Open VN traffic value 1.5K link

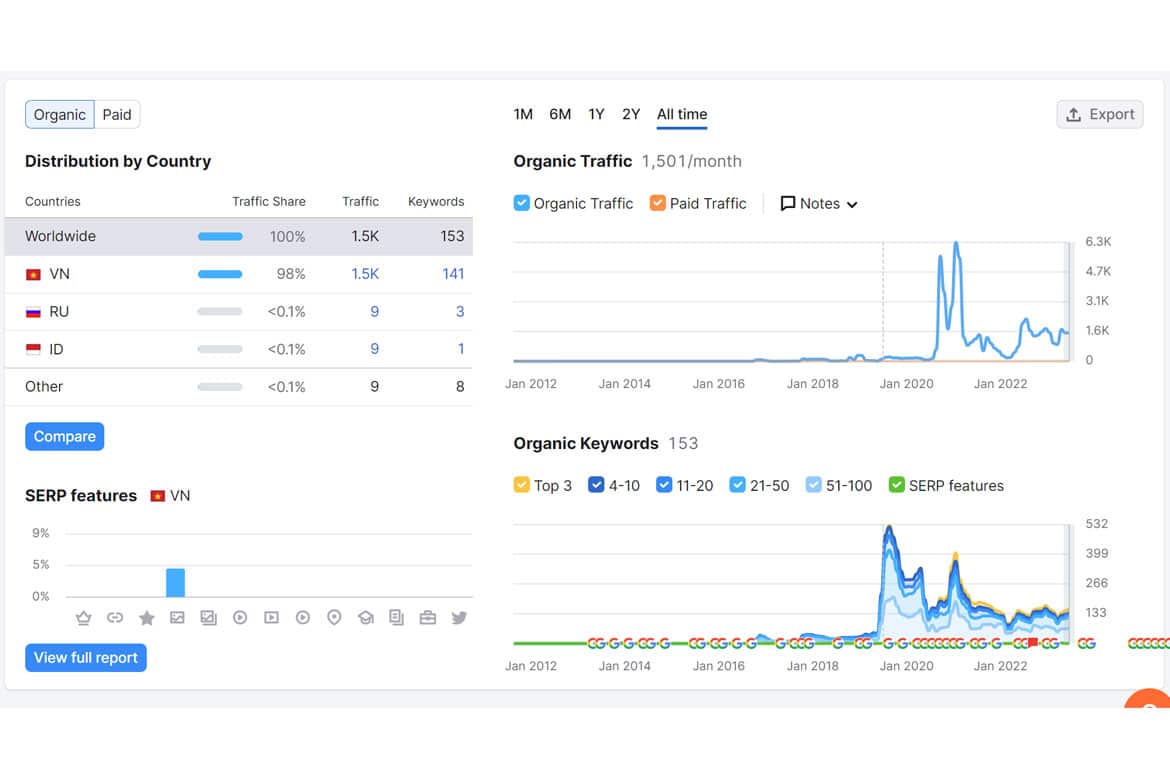click(365, 274)
